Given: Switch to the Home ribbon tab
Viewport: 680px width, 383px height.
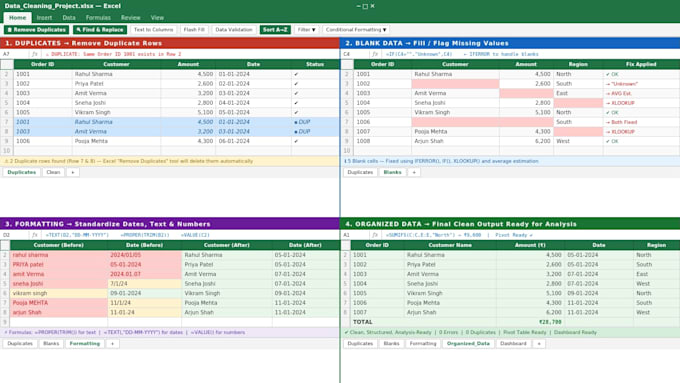Looking at the screenshot, I should click(x=17, y=18).
